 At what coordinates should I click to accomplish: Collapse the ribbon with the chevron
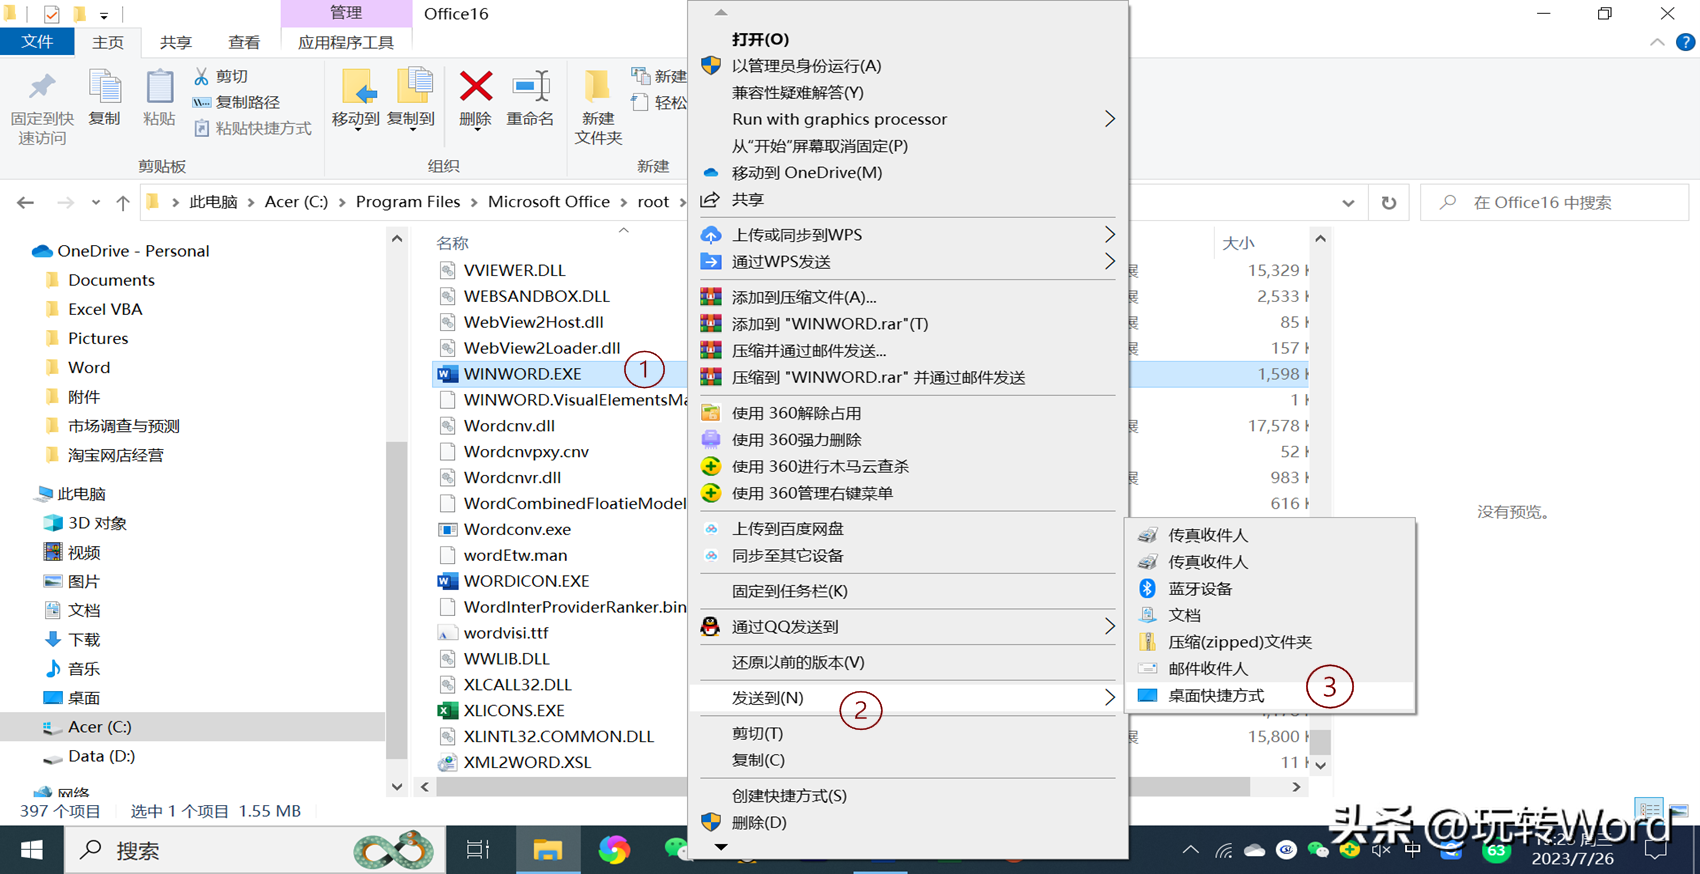tap(1657, 42)
